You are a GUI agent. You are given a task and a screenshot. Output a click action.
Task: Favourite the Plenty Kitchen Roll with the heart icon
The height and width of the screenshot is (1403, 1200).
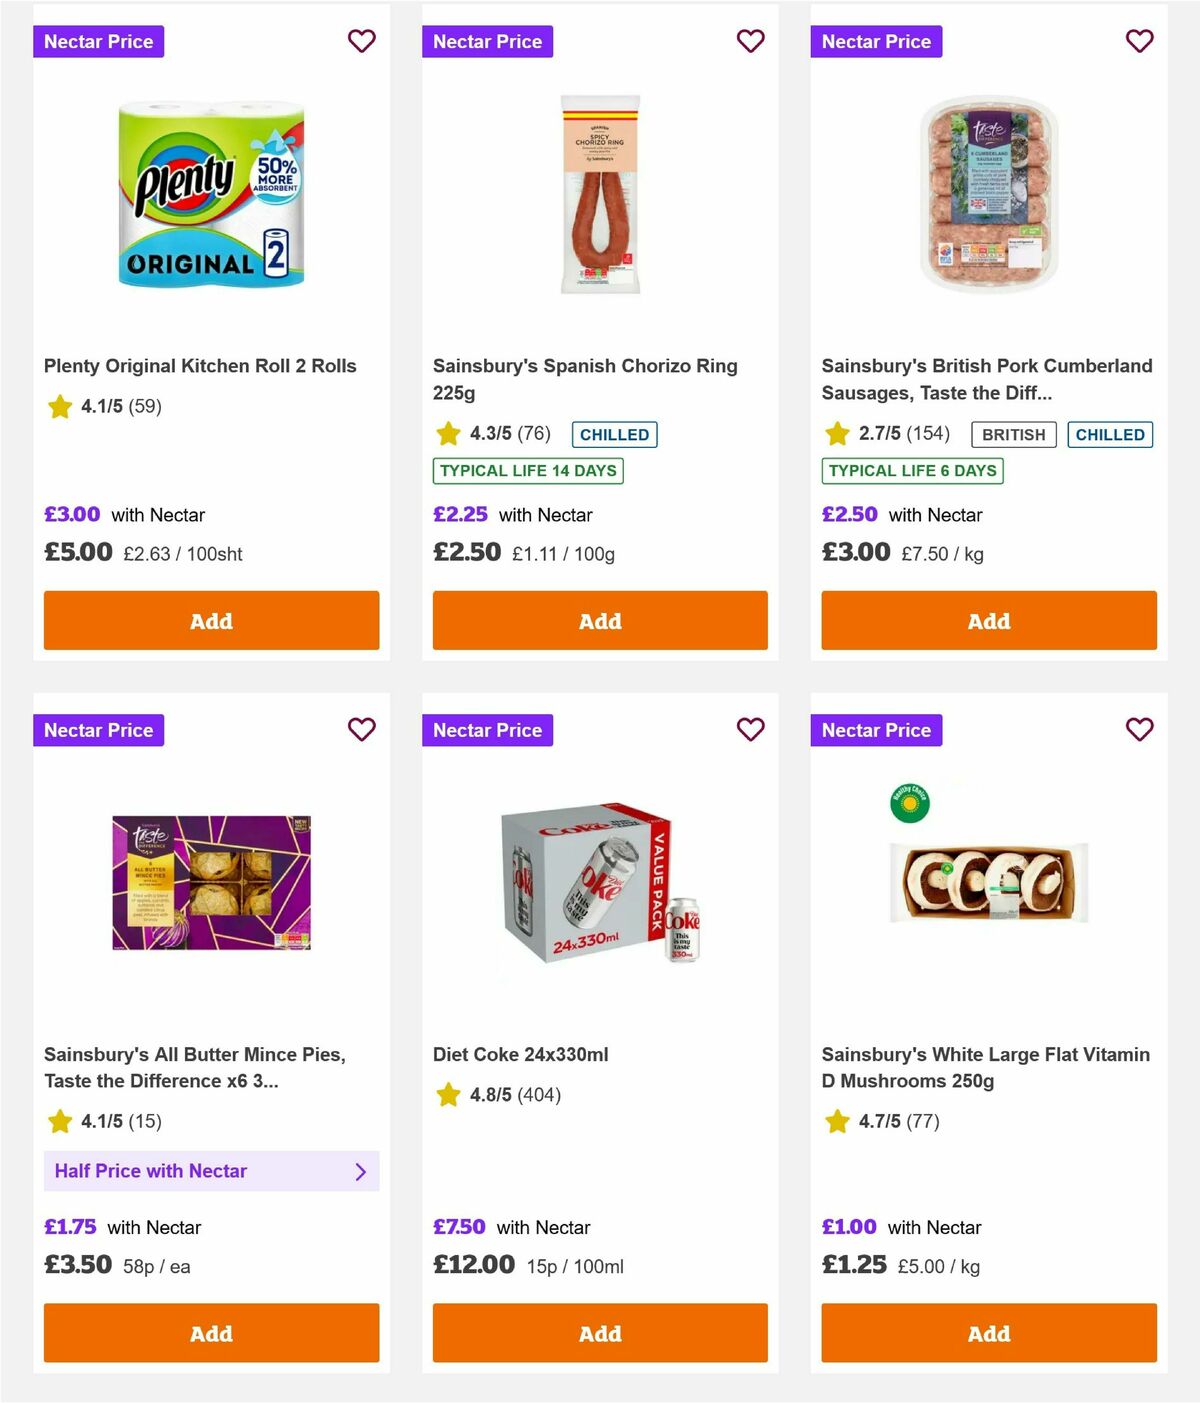coord(361,41)
